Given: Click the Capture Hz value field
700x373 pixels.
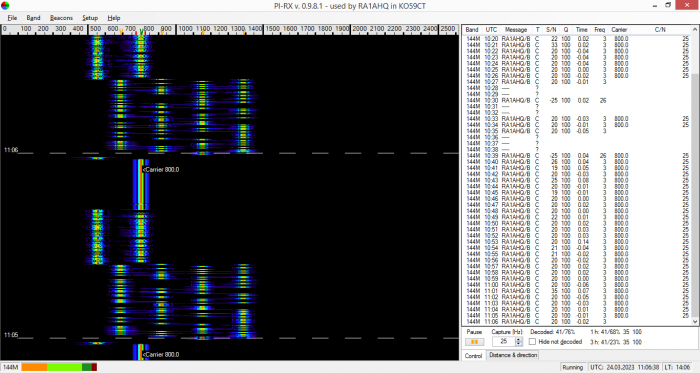Looking at the screenshot, I should (x=504, y=341).
